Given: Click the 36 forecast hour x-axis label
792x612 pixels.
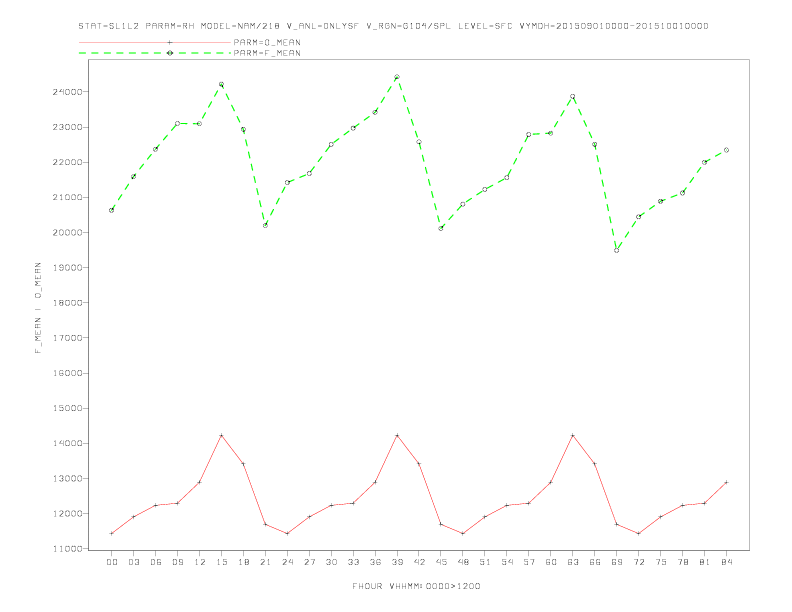Looking at the screenshot, I should (x=375, y=562).
